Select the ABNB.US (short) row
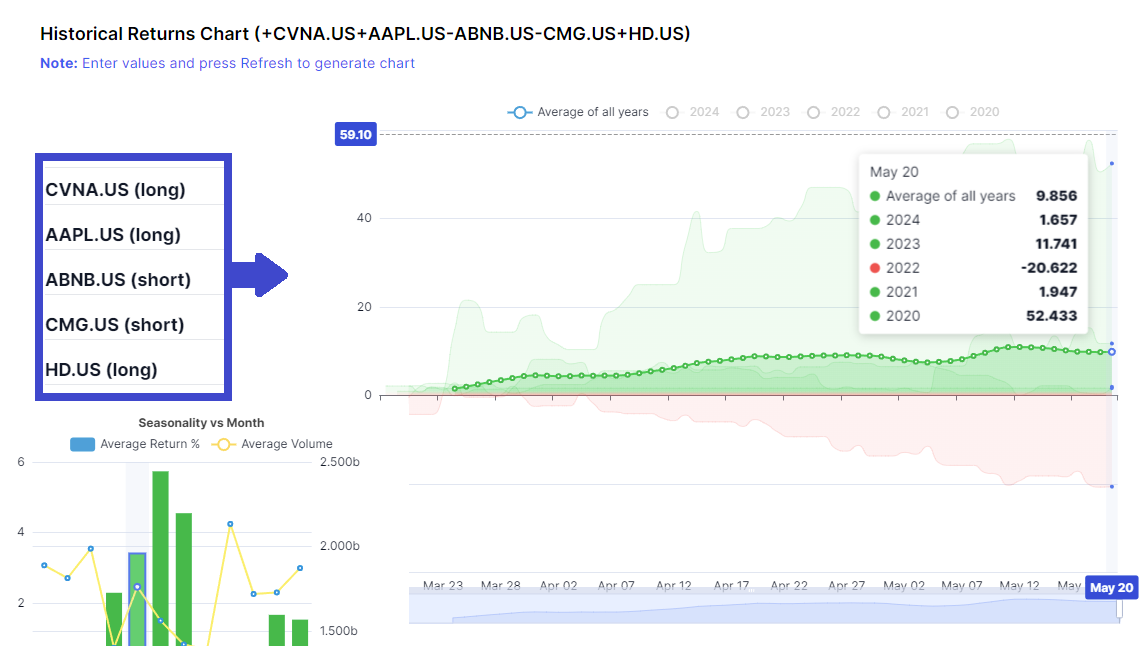1144x646 pixels. 134,280
